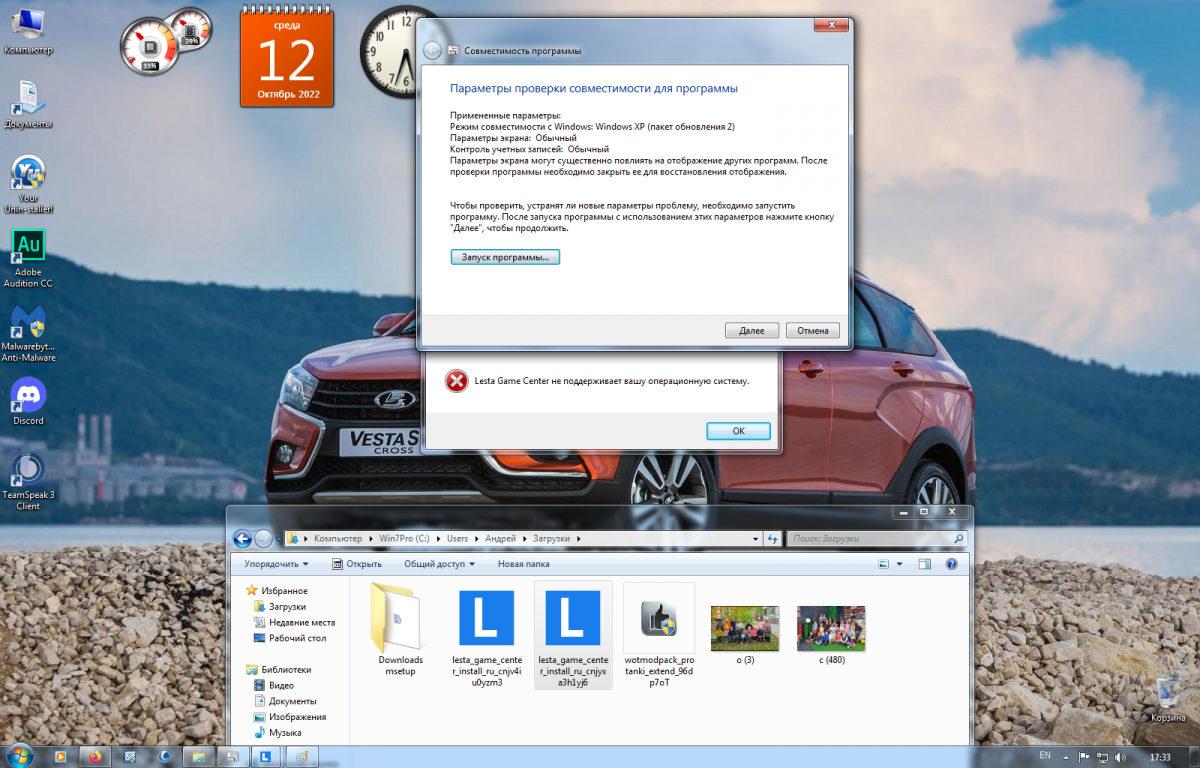Open the Упорядочить dropdown menu

coord(276,564)
